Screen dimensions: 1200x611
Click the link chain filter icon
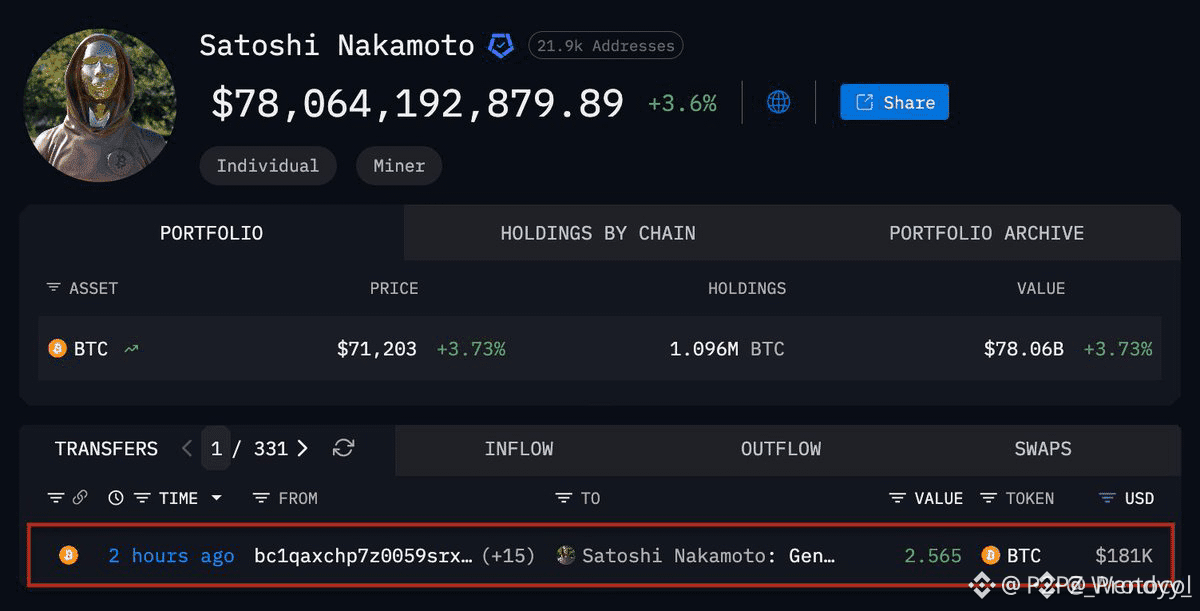point(80,497)
